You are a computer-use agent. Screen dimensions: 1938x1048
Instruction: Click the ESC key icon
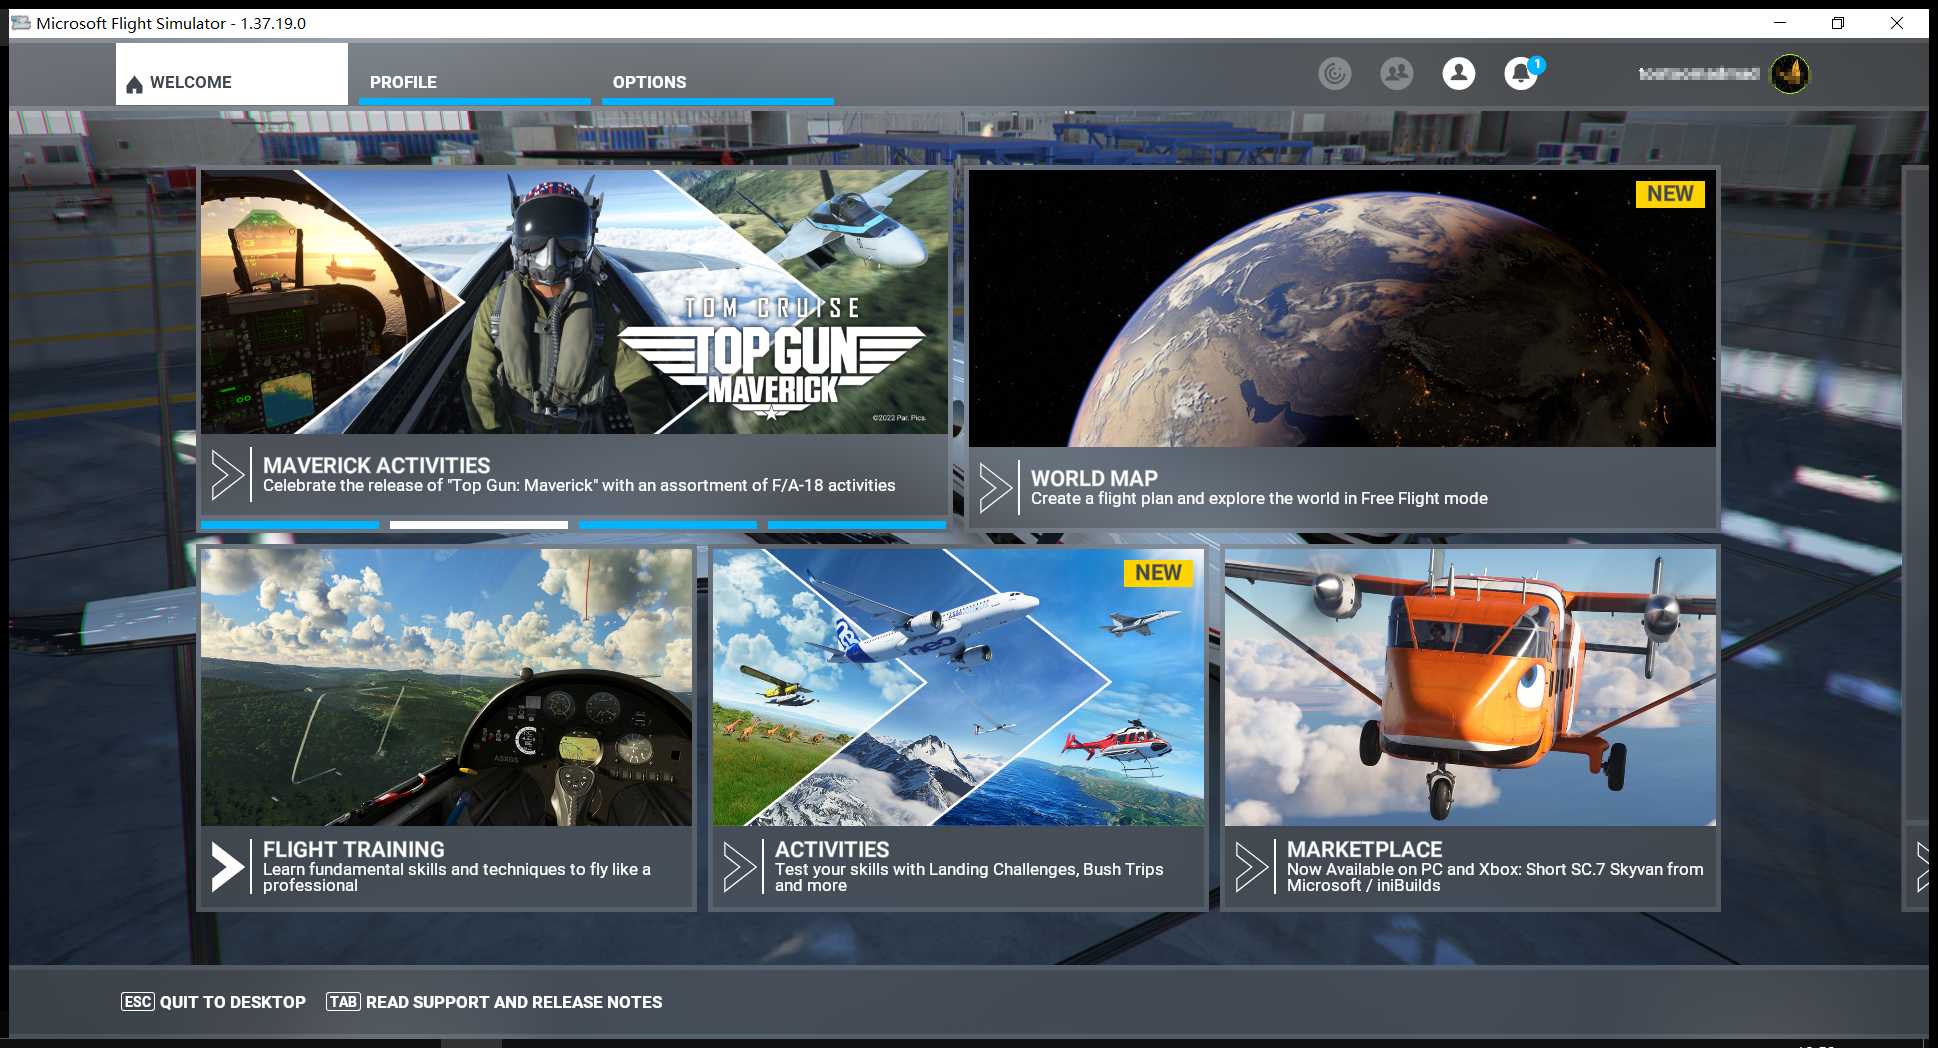click(x=138, y=1002)
